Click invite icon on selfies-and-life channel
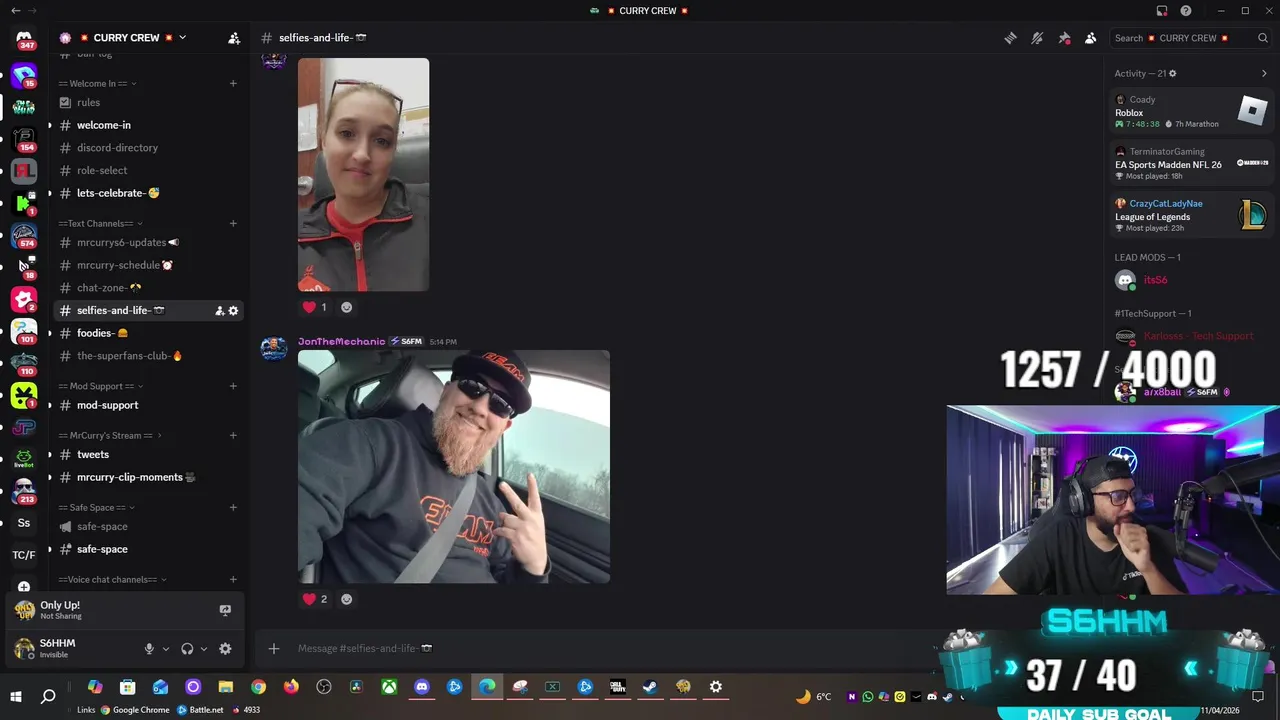 pos(219,311)
